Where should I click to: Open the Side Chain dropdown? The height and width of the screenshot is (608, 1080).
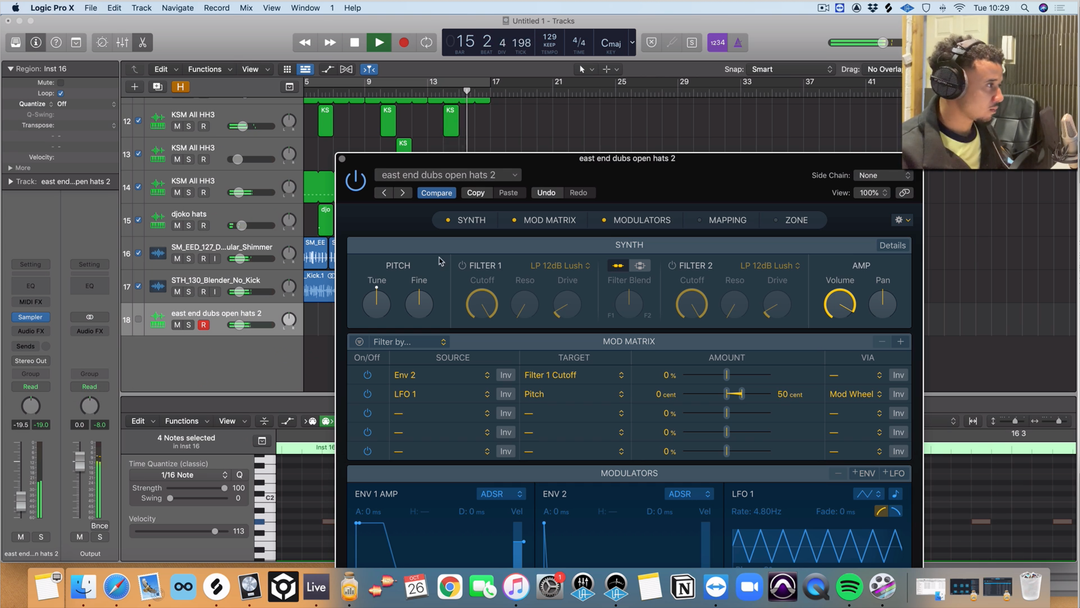click(884, 175)
